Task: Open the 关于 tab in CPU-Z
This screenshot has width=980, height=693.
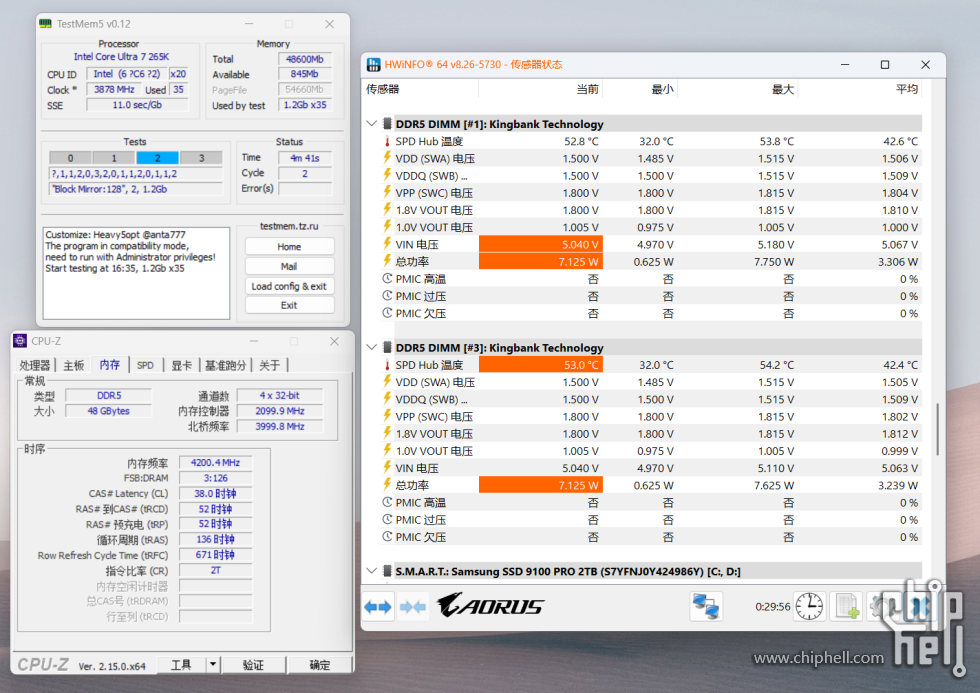Action: [x=269, y=366]
